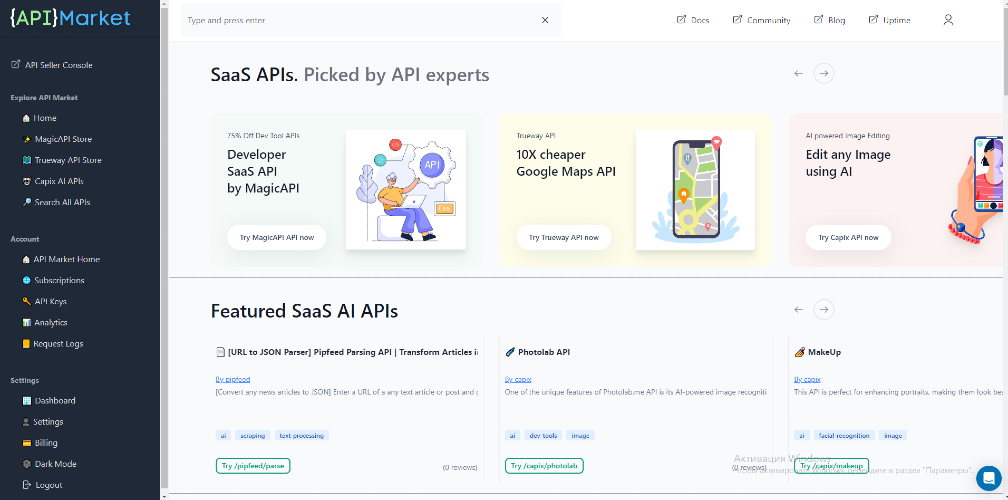Viewport: 1008px width, 500px height.
Task: Click Edit any Image using AI heading
Action: pyautogui.click(x=848, y=163)
